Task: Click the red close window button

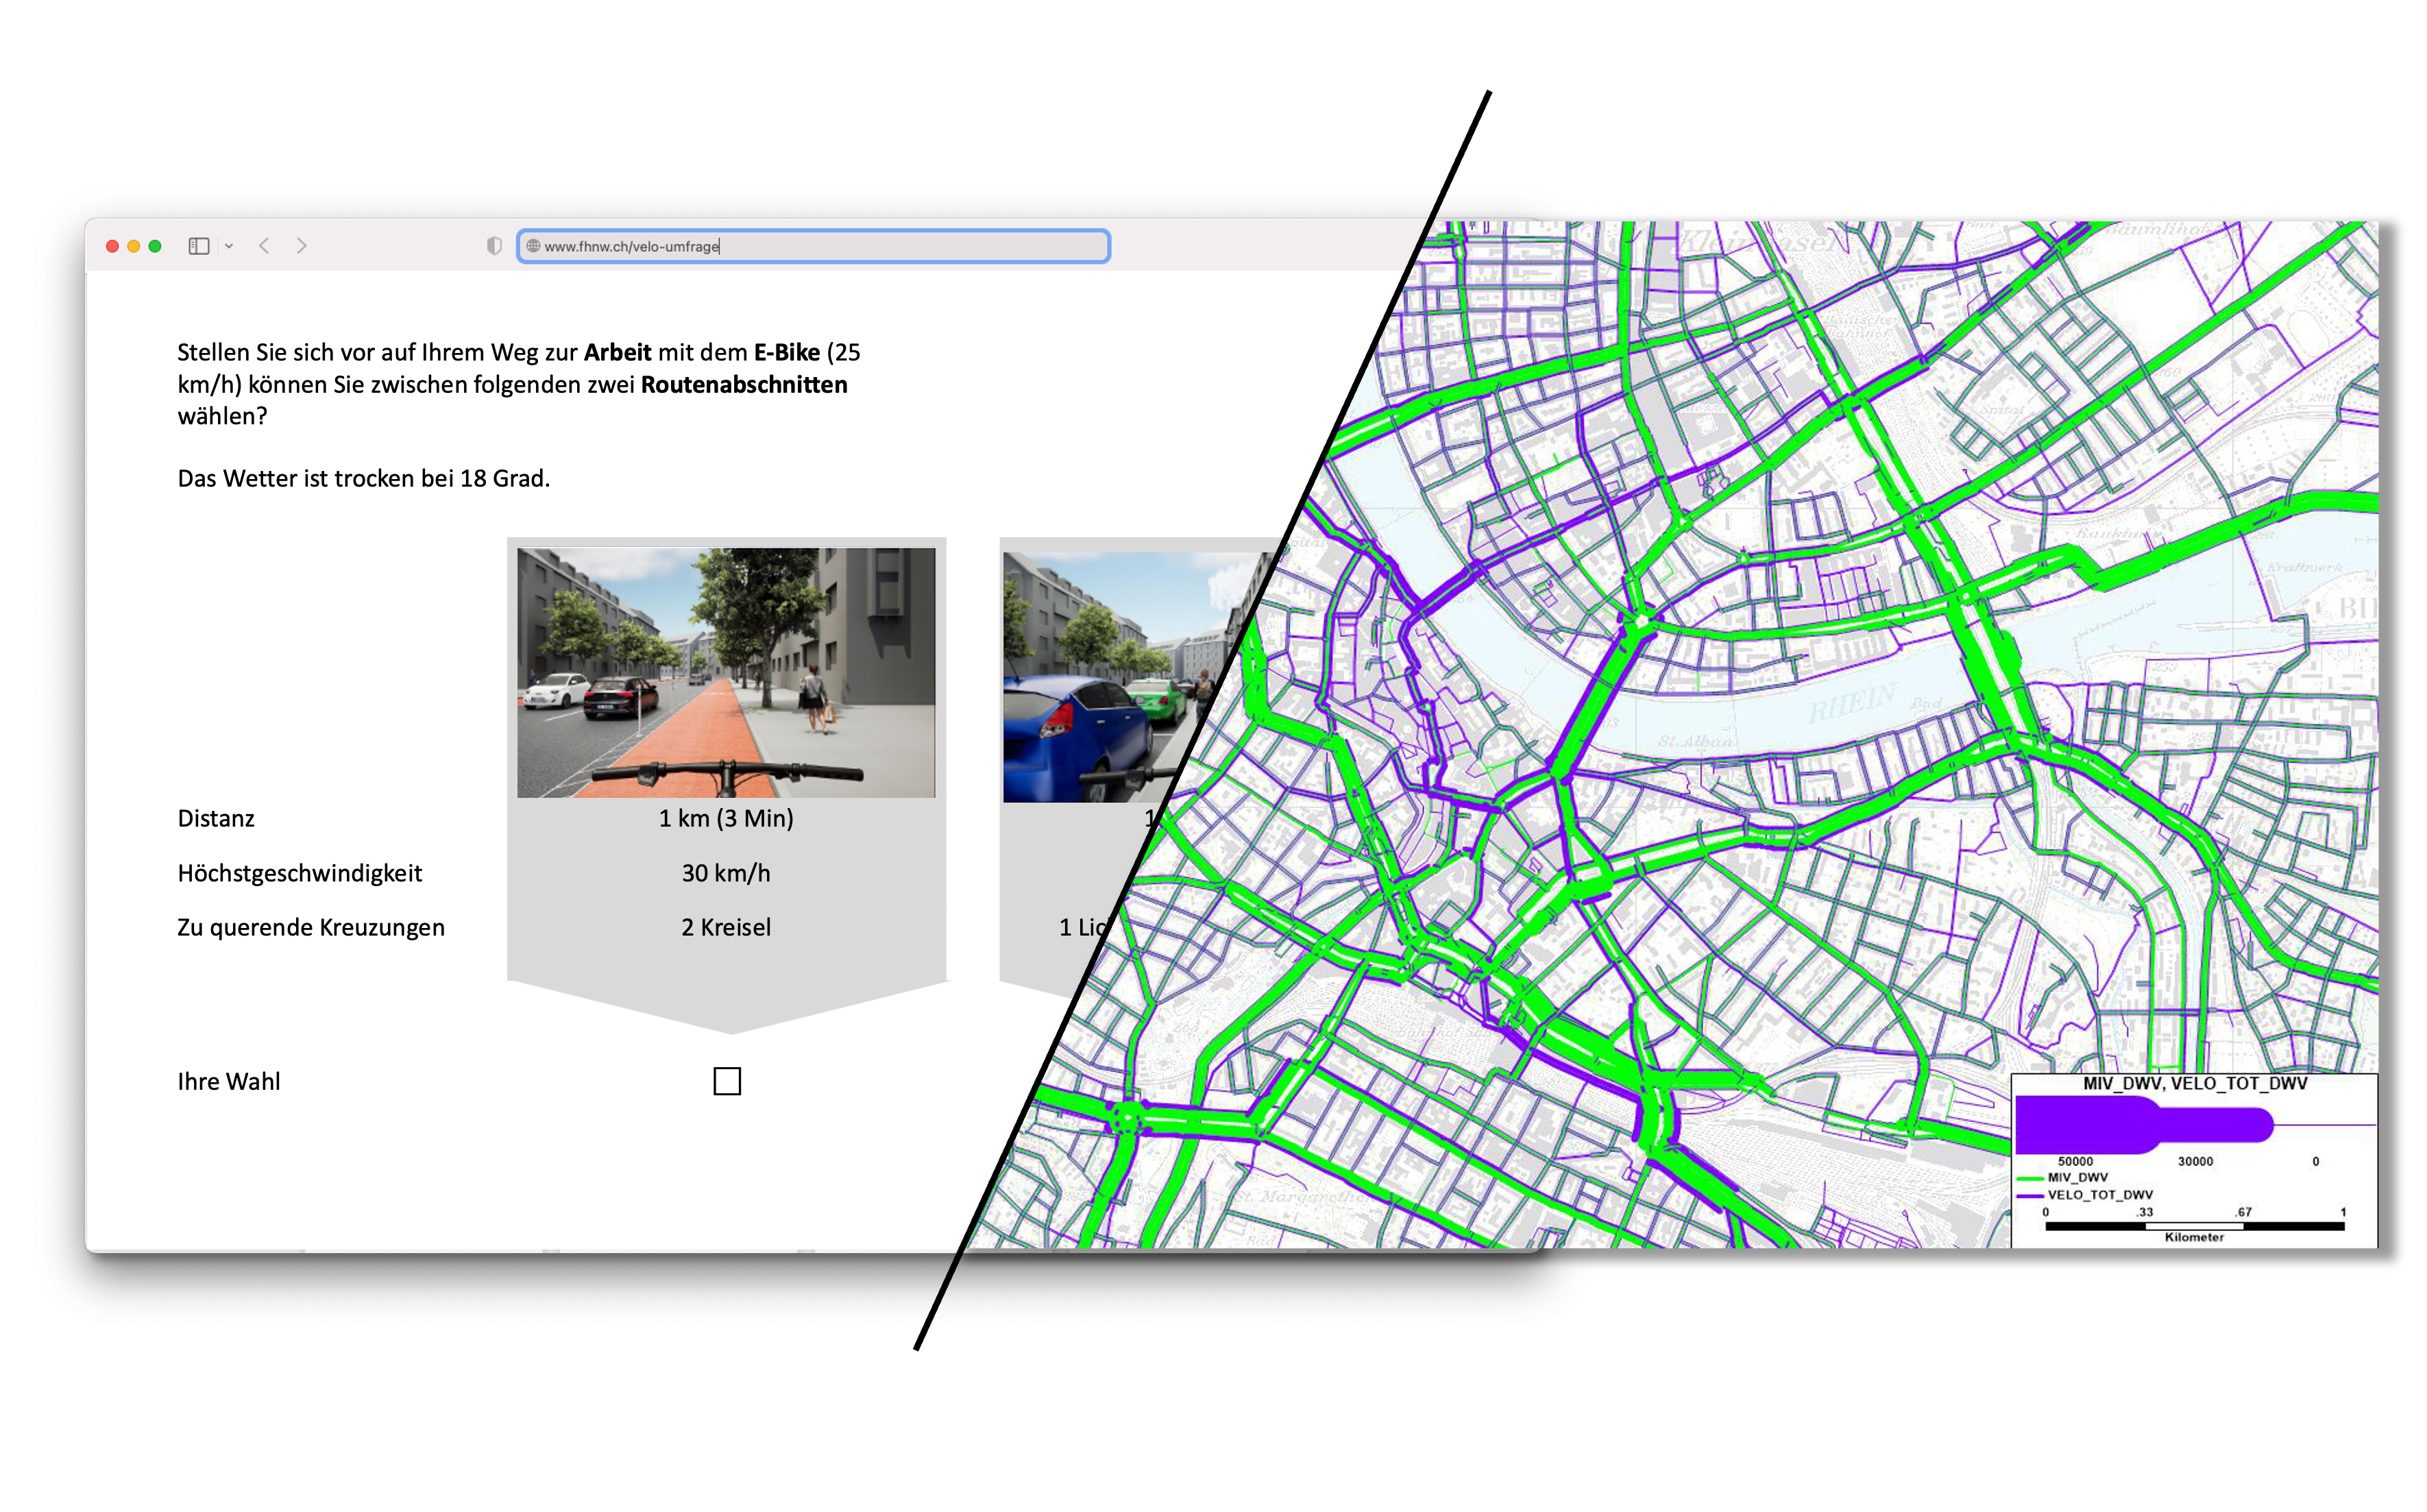Action: tap(112, 246)
